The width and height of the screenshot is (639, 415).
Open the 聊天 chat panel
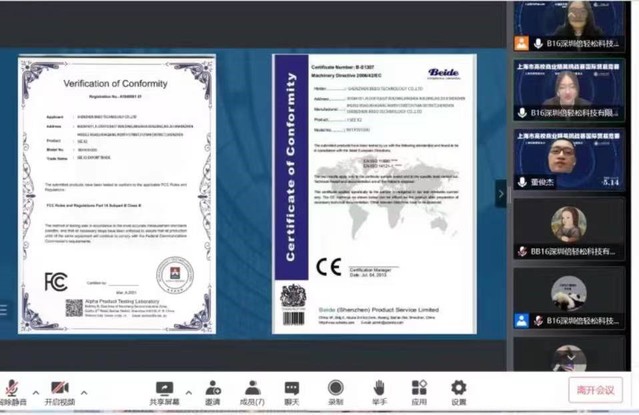click(x=292, y=391)
